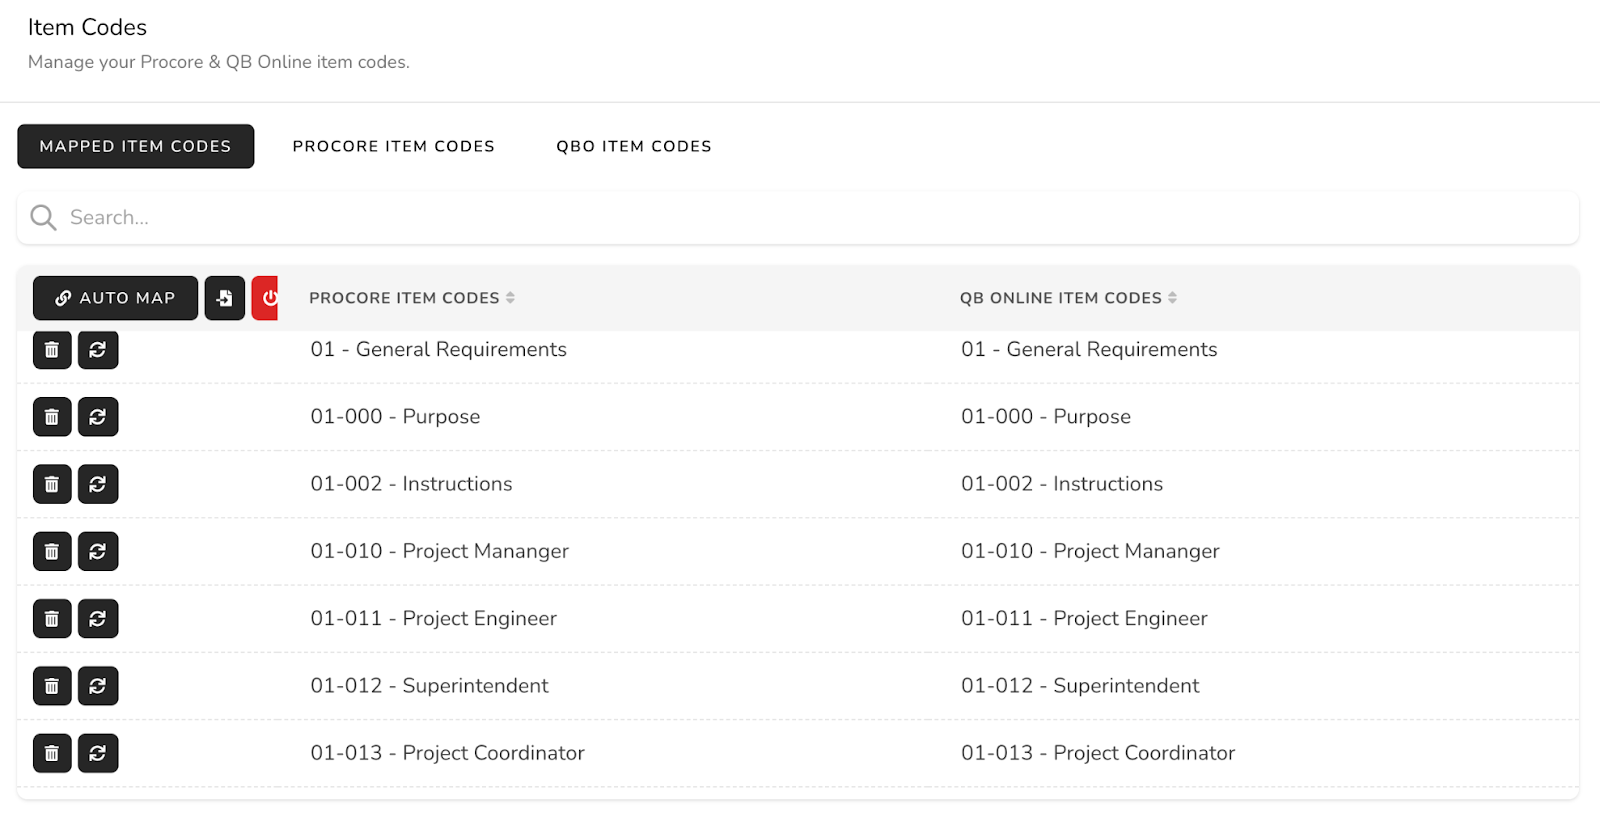Resync the 01-013 - Project Coordinator row
This screenshot has height=818, width=1600.
click(98, 753)
